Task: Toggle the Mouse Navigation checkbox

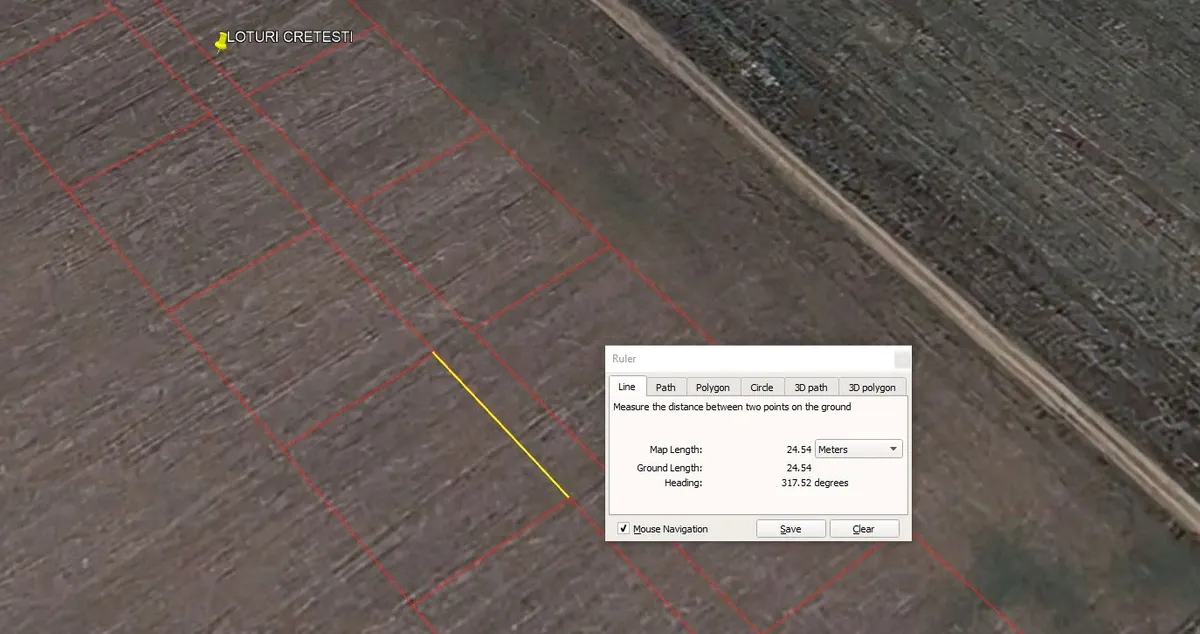Action: point(624,529)
